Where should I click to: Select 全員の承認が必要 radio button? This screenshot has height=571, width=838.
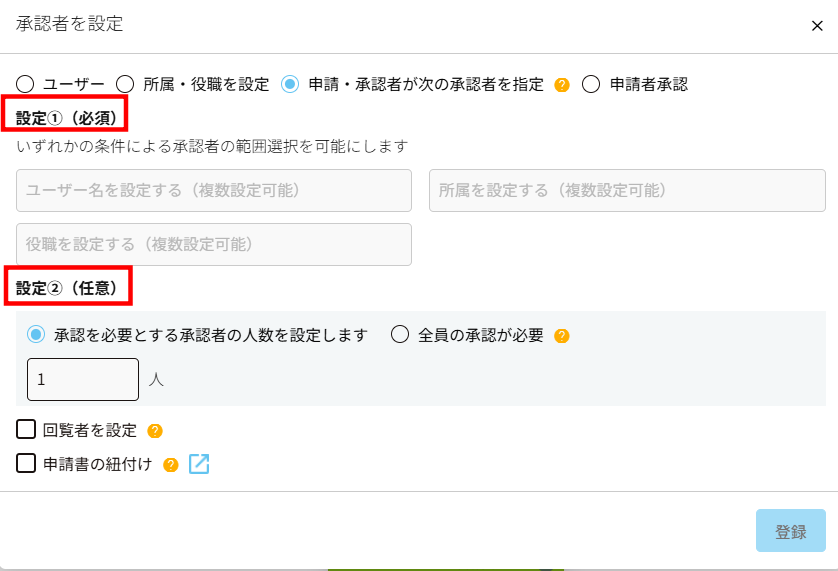tap(400, 335)
